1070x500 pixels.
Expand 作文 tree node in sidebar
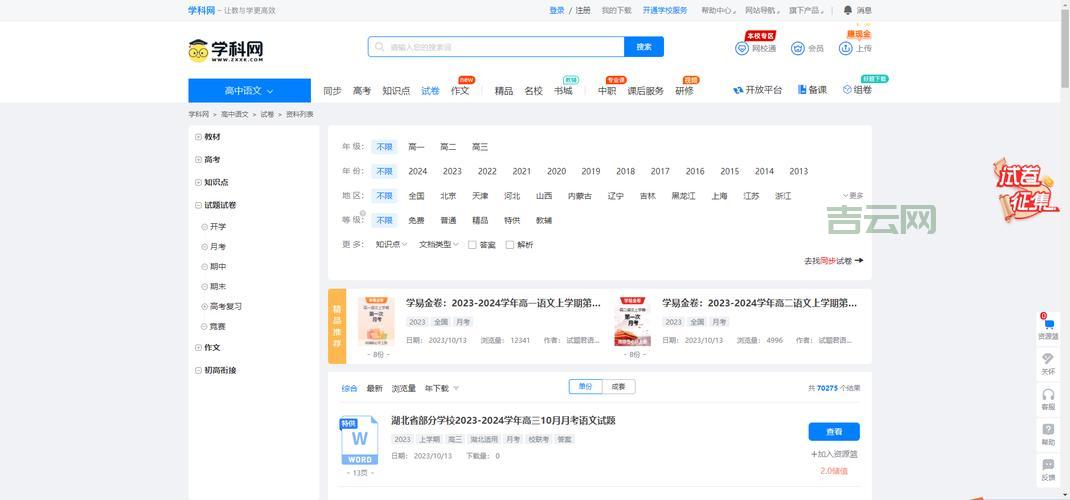[199, 347]
